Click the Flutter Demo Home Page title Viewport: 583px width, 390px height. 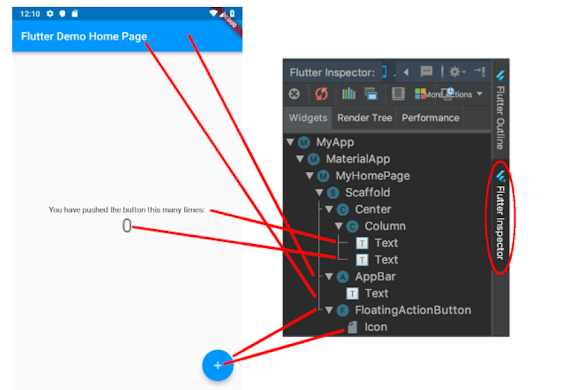click(84, 36)
